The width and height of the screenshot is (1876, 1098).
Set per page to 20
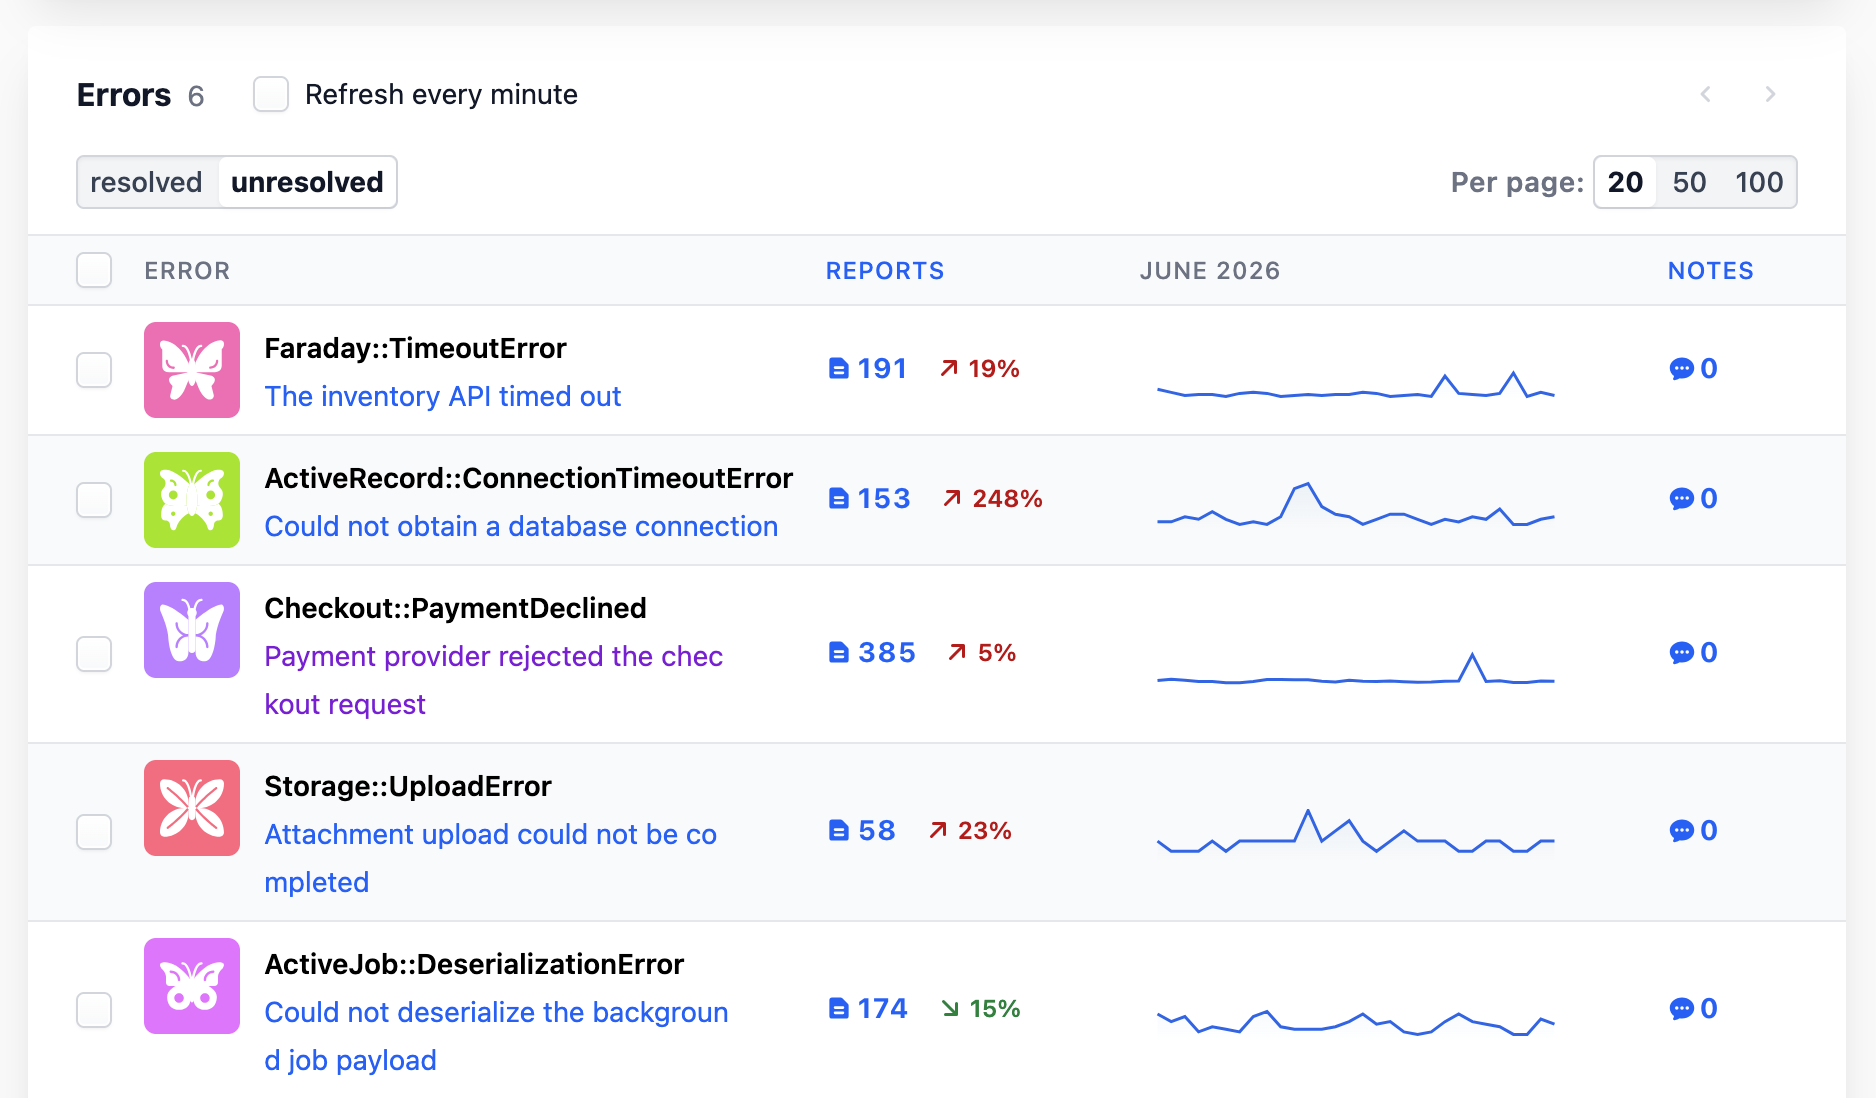1625,182
